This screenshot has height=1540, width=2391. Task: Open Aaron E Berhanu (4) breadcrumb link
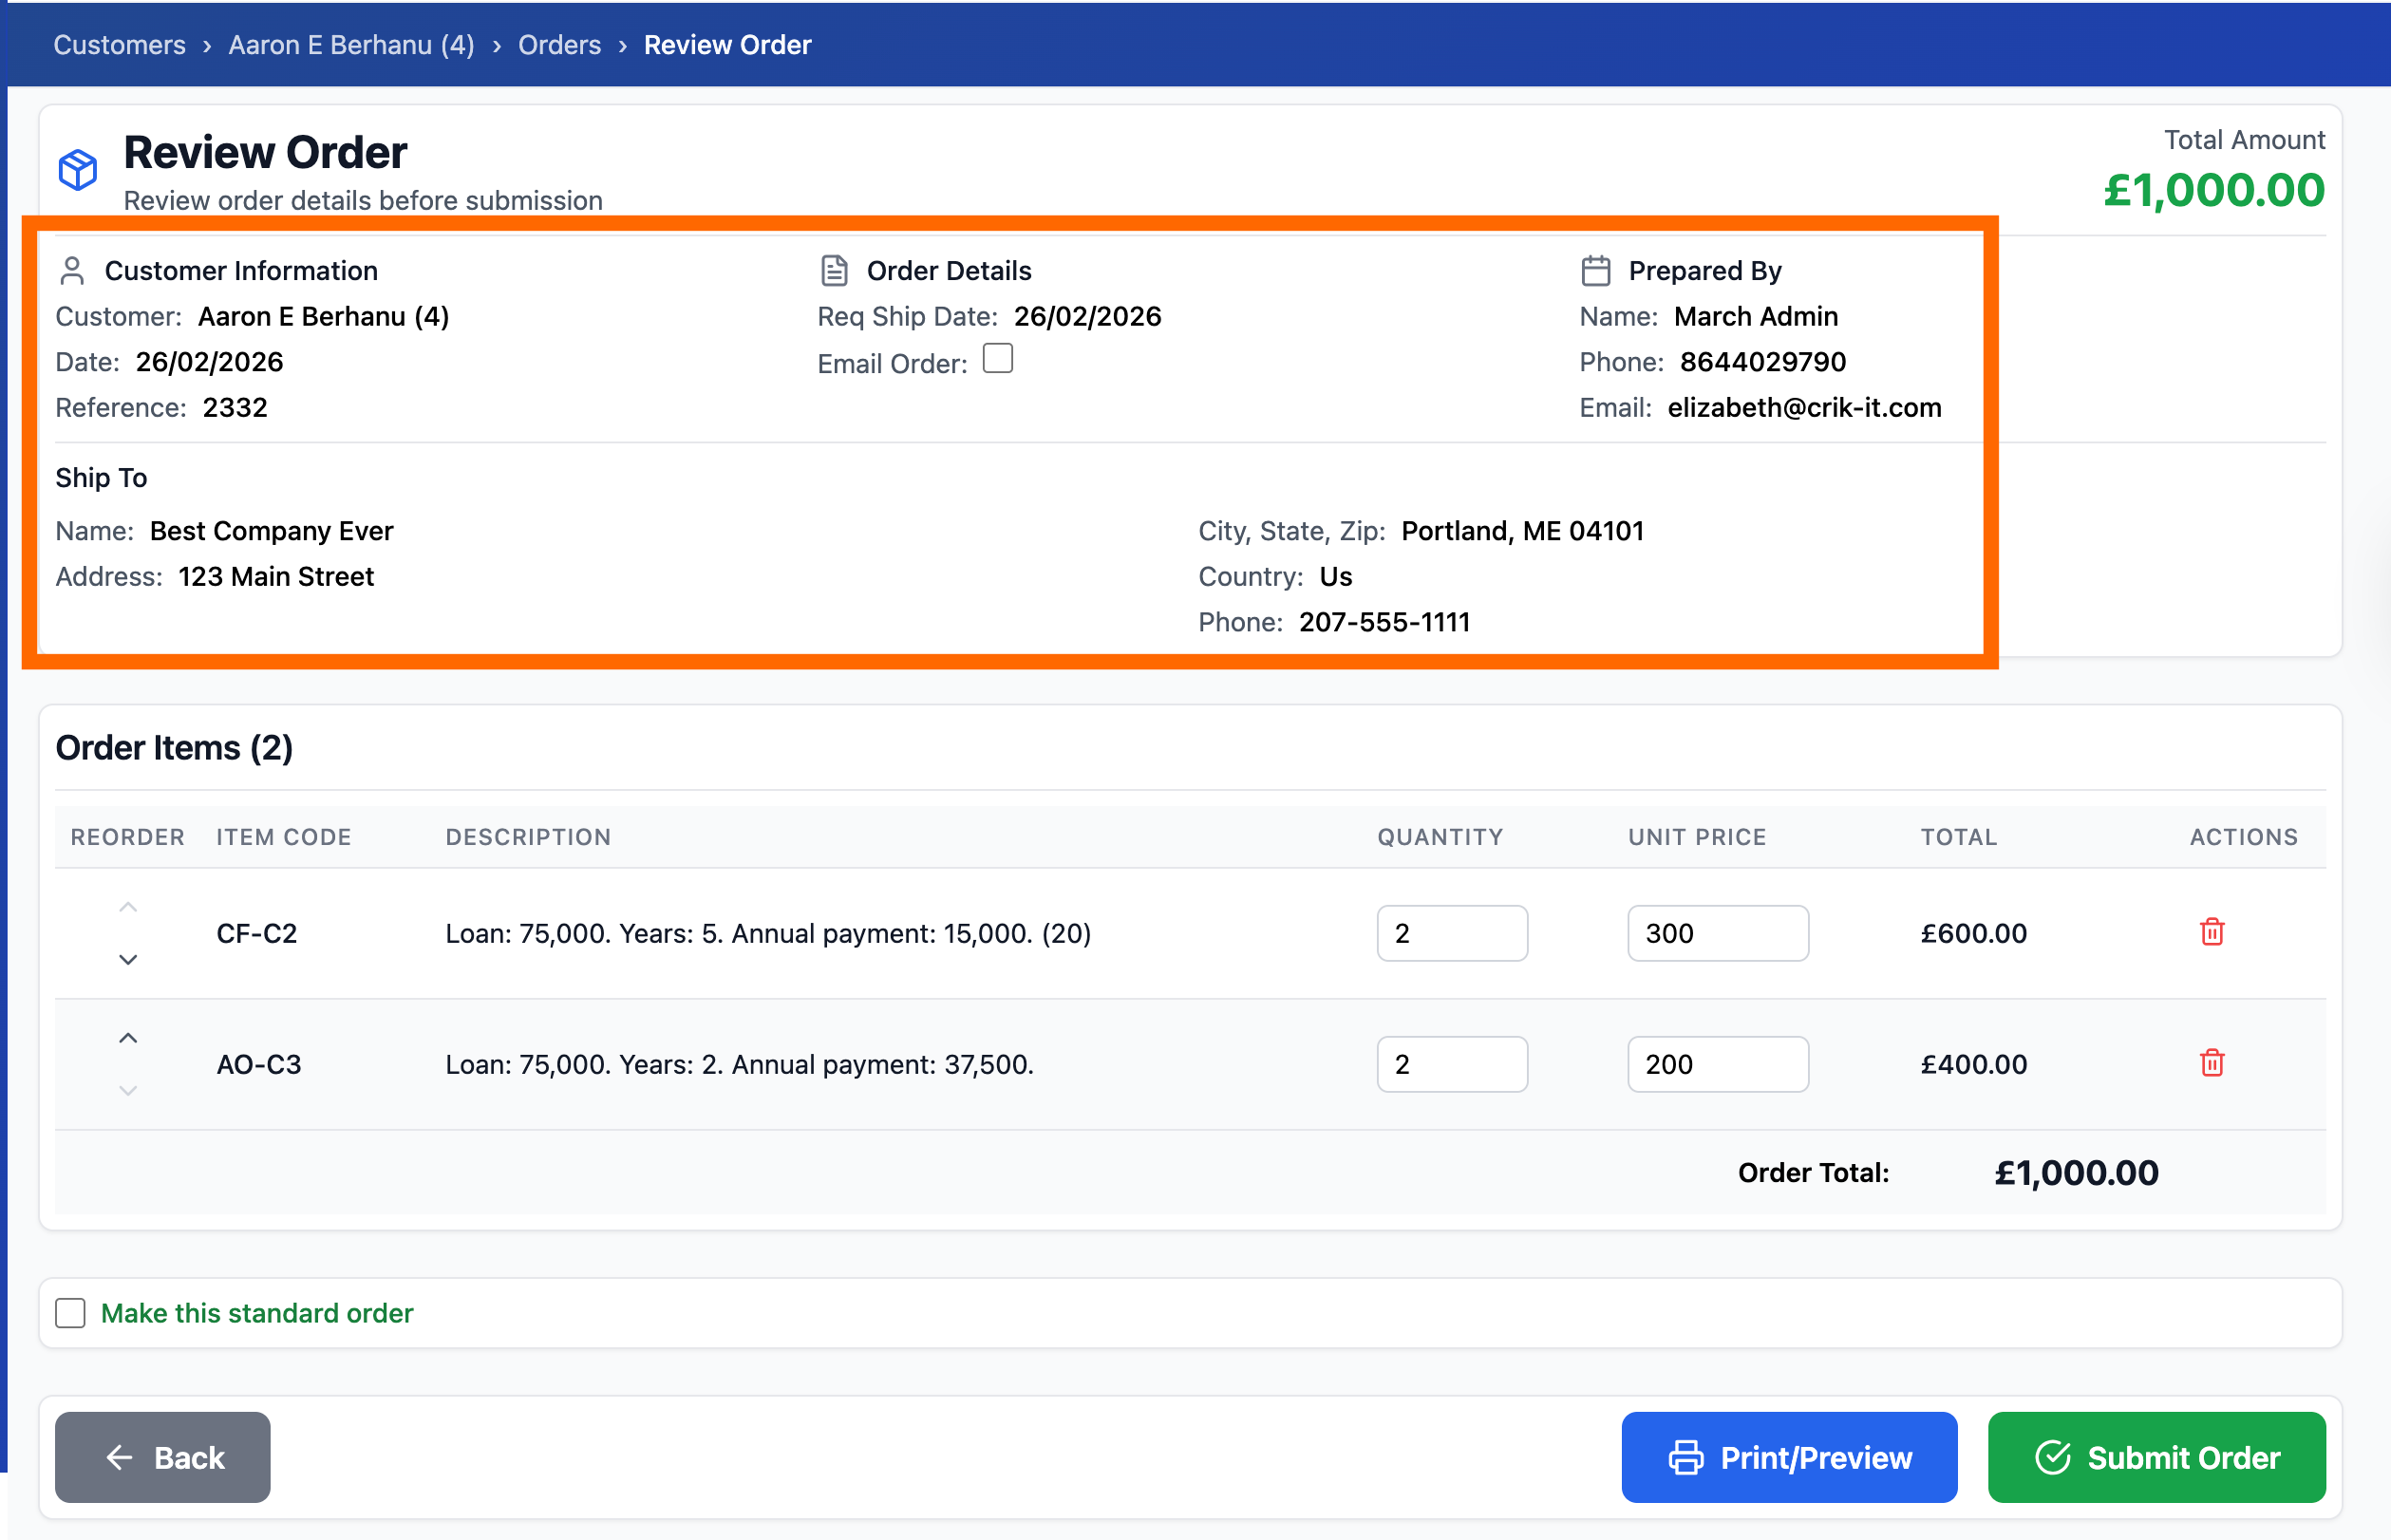pyautogui.click(x=351, y=45)
